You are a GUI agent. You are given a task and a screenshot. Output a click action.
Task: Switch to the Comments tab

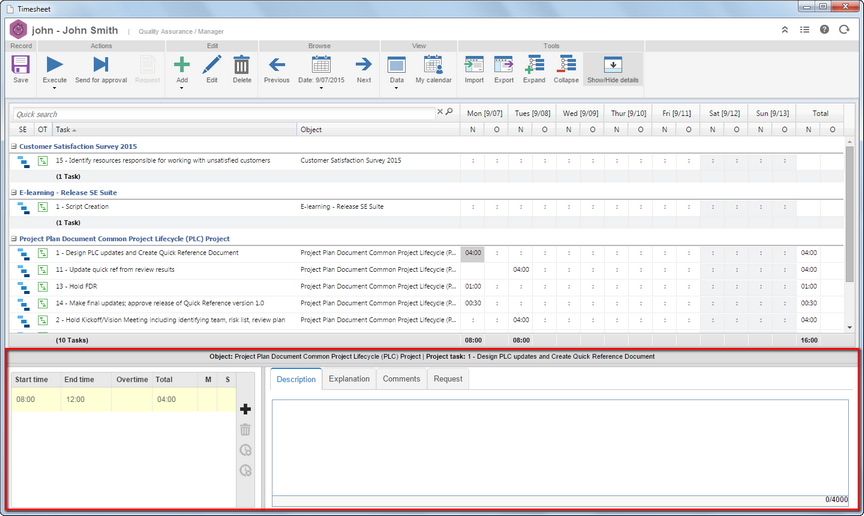401,379
